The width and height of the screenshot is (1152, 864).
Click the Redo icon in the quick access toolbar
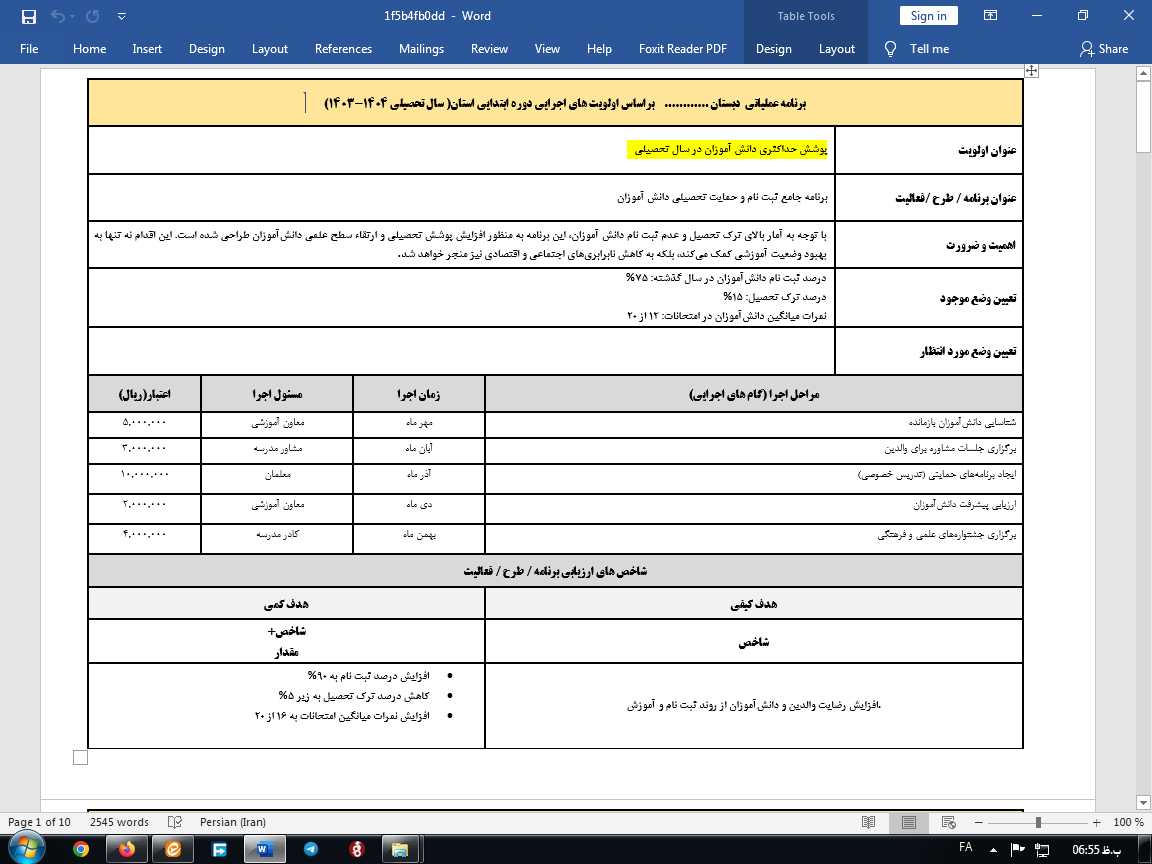point(93,16)
